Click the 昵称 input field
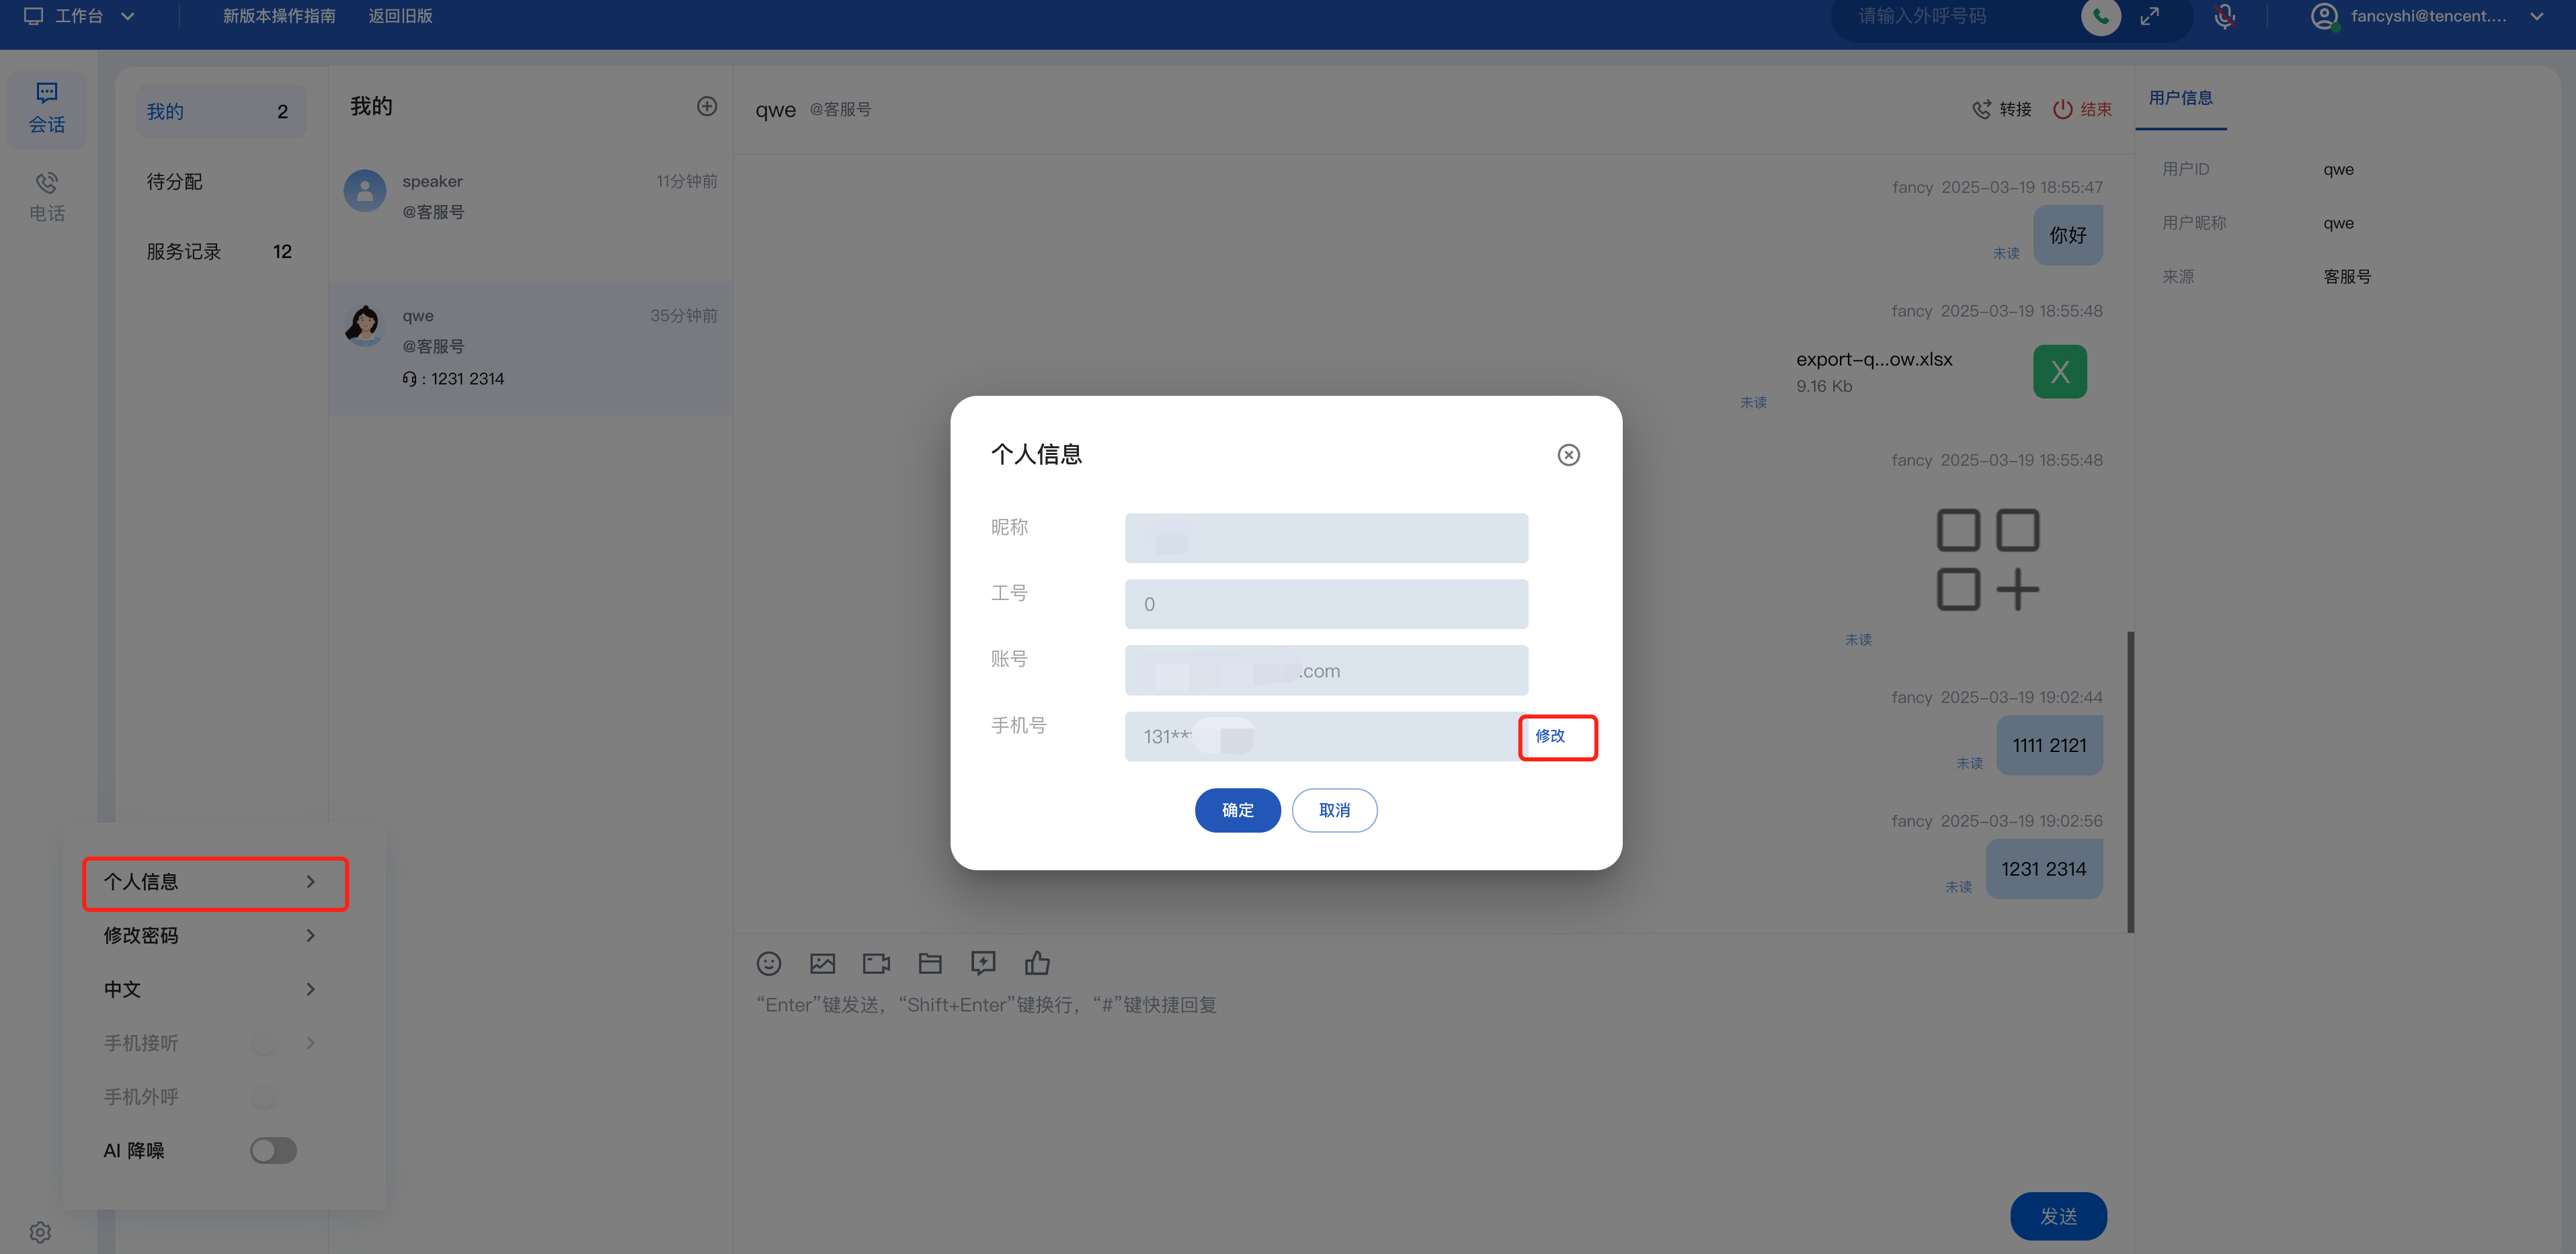Screen dimensions: 2576x1254 coord(1326,538)
